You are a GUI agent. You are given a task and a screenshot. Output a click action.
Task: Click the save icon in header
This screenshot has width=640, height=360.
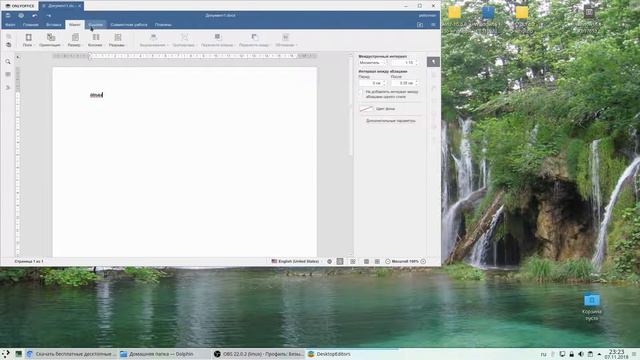tap(8, 16)
